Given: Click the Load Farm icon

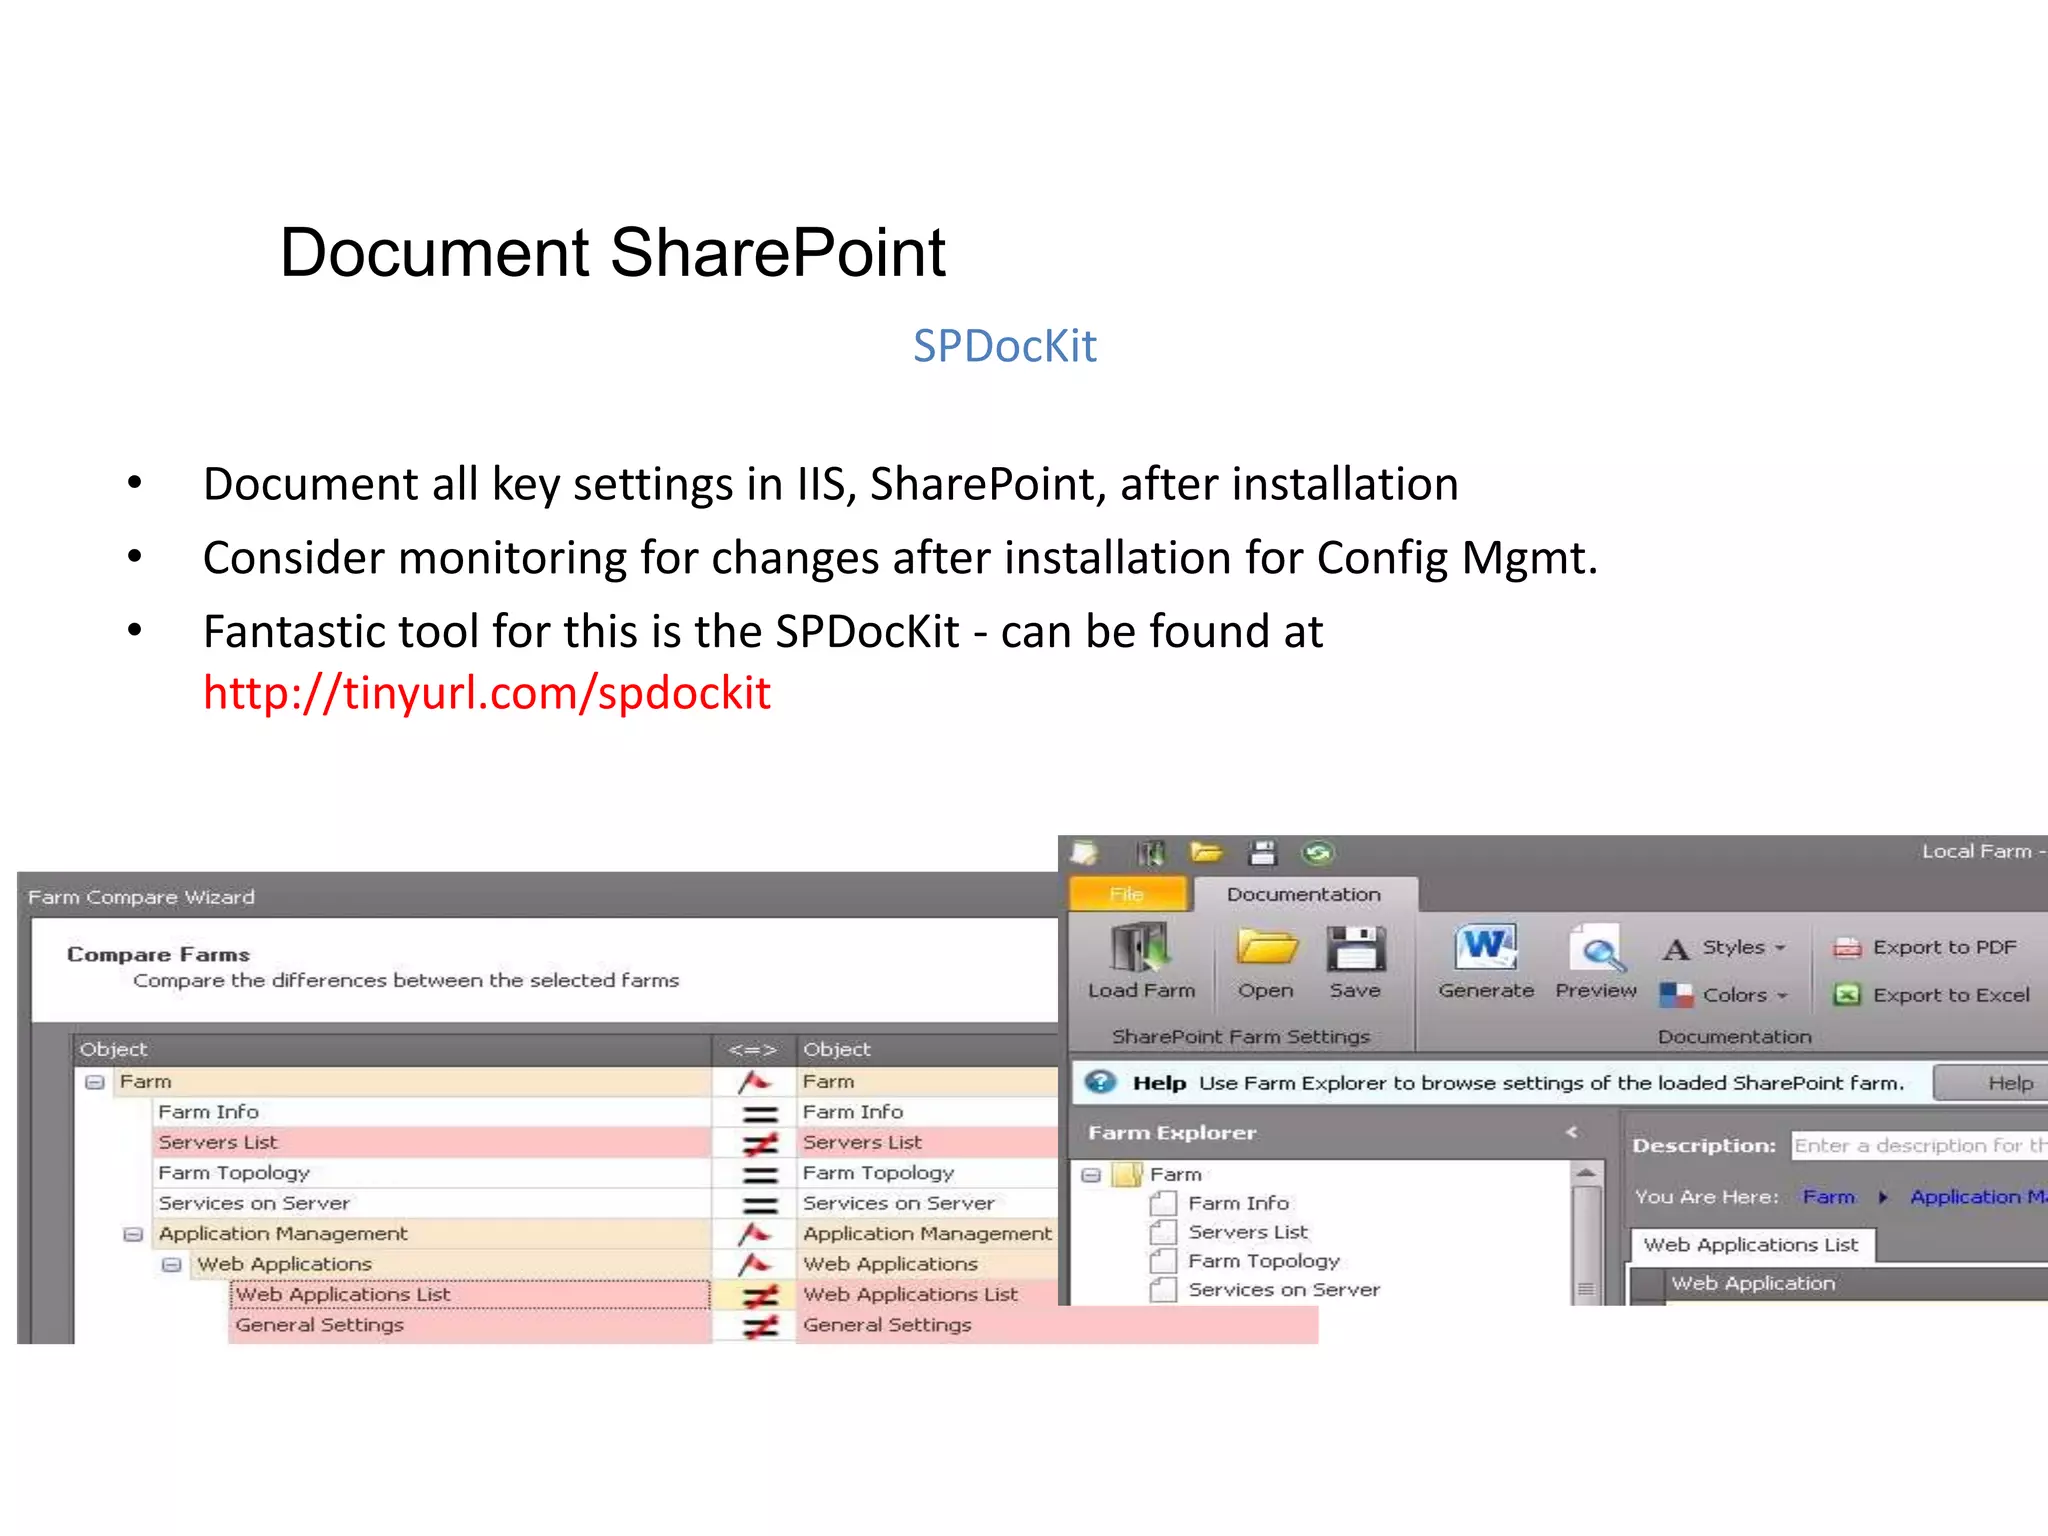Looking at the screenshot, I should [1140, 948].
